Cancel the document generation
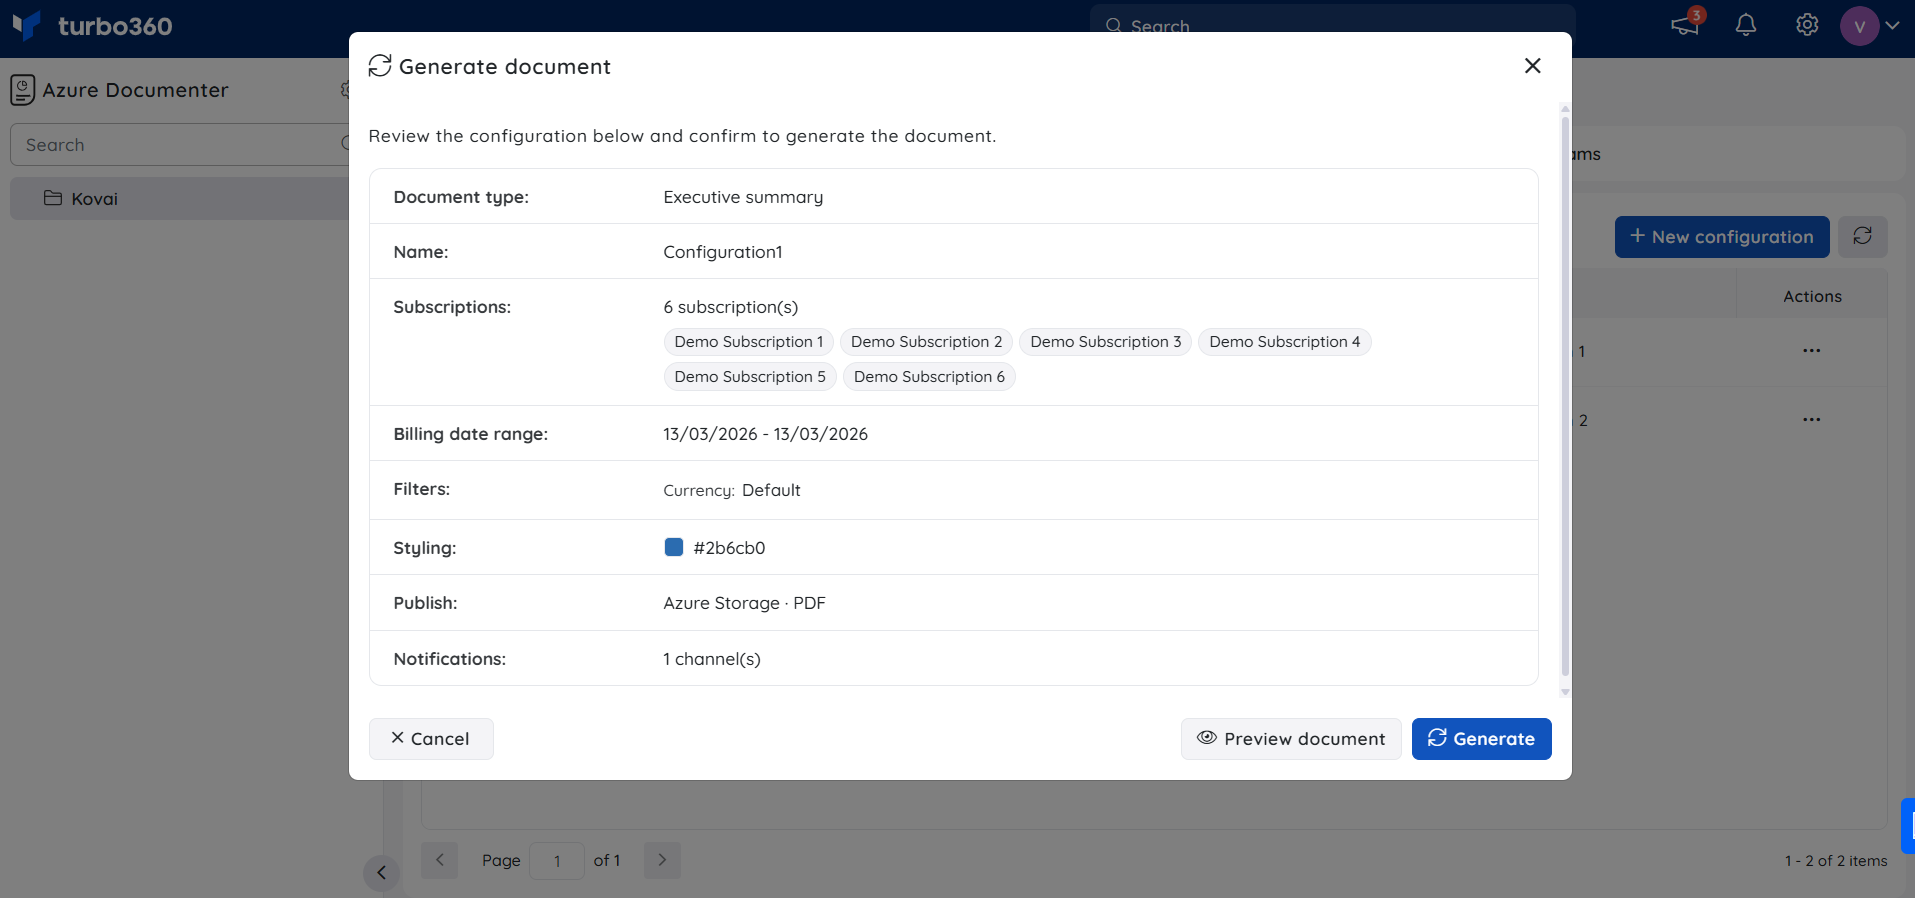This screenshot has width=1915, height=898. (431, 739)
